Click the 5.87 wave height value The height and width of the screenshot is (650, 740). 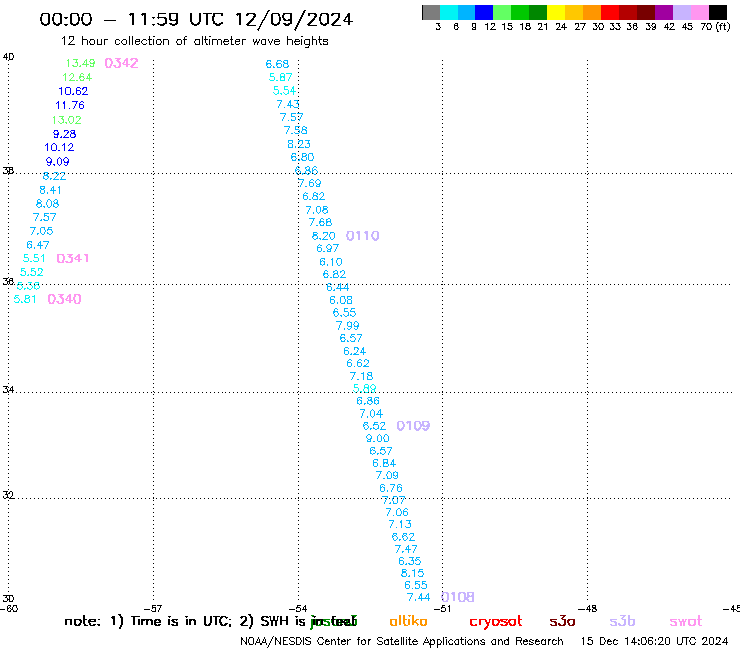281,77
